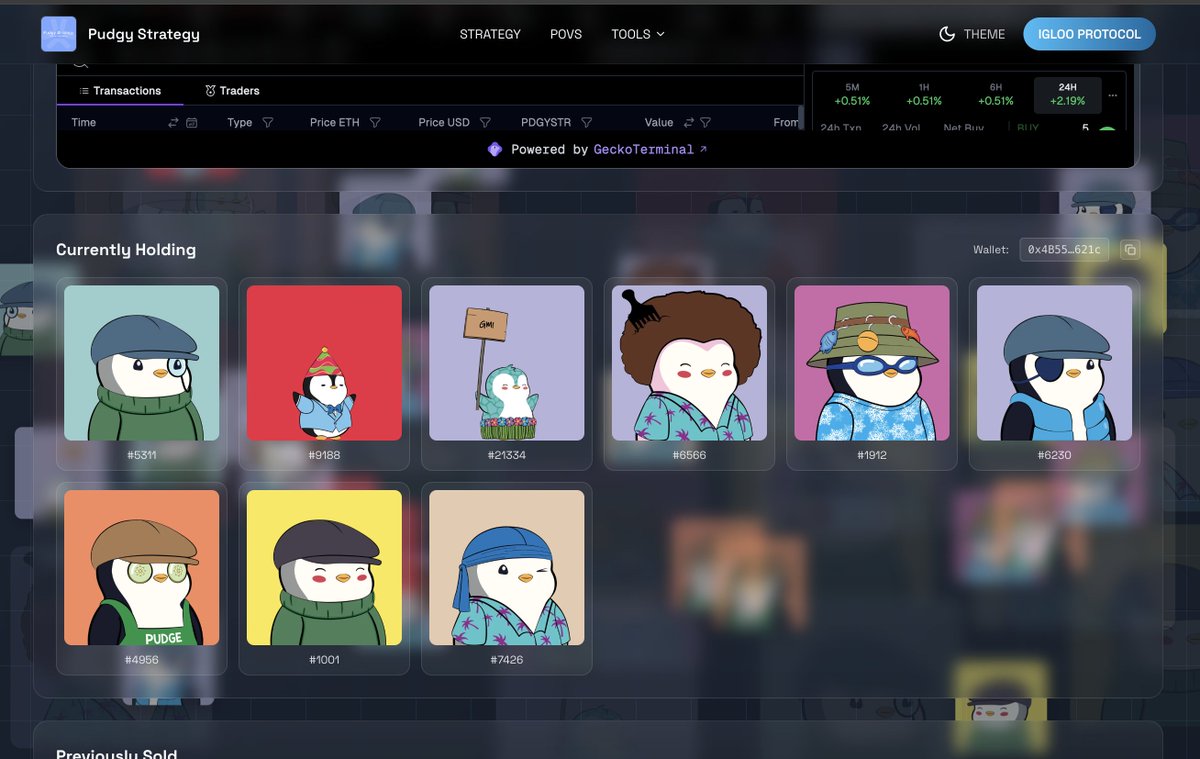Click the Price ETH column header
Image resolution: width=1200 pixels, height=759 pixels.
pos(335,123)
